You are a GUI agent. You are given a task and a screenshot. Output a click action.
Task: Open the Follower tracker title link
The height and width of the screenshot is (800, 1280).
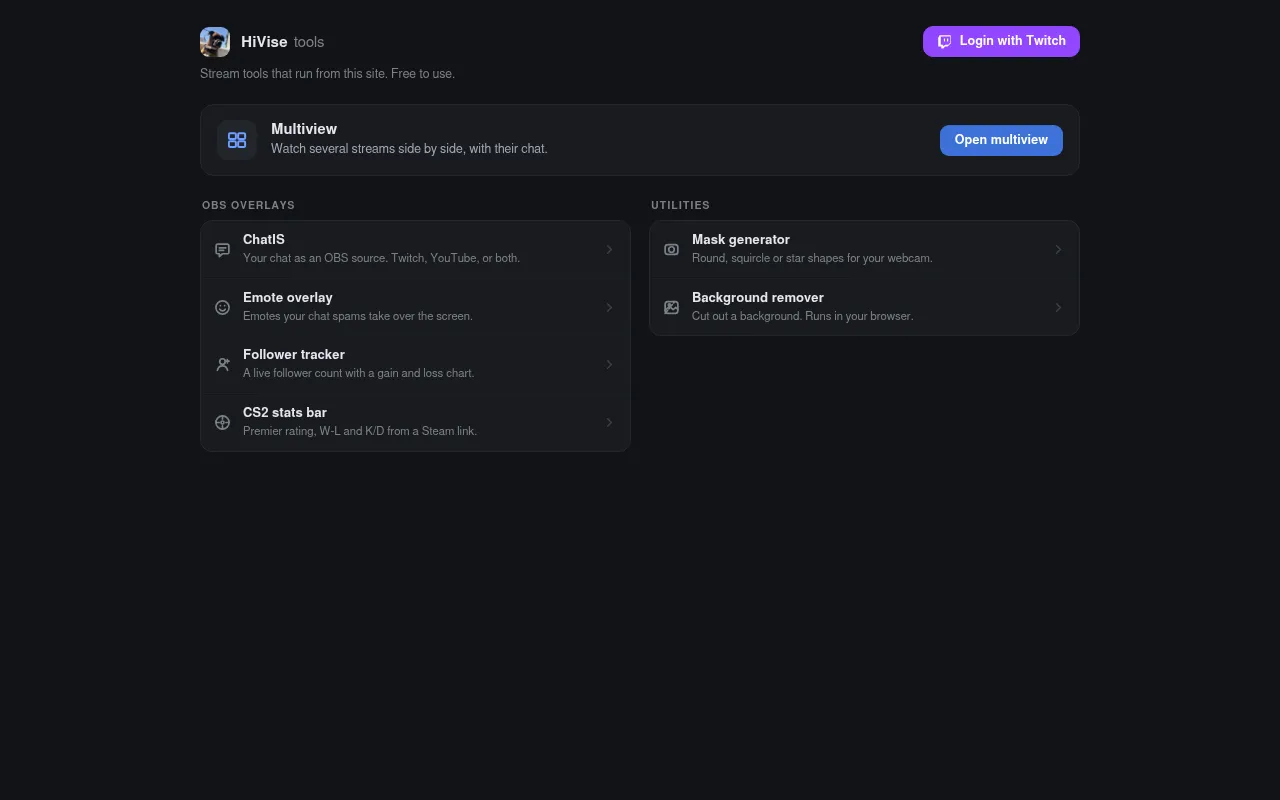pos(294,355)
